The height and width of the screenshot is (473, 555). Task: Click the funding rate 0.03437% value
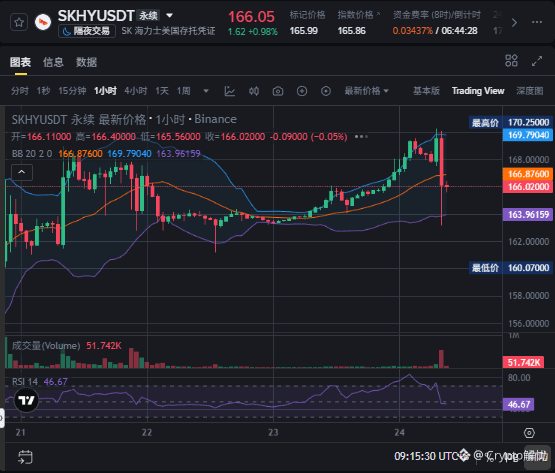(x=413, y=31)
